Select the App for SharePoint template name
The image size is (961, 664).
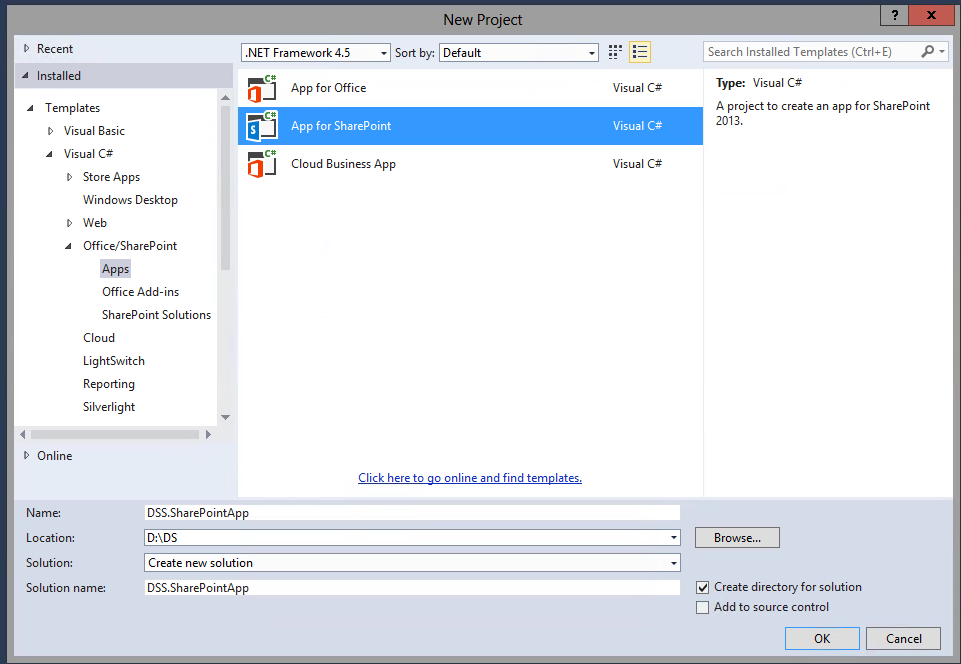coord(341,126)
